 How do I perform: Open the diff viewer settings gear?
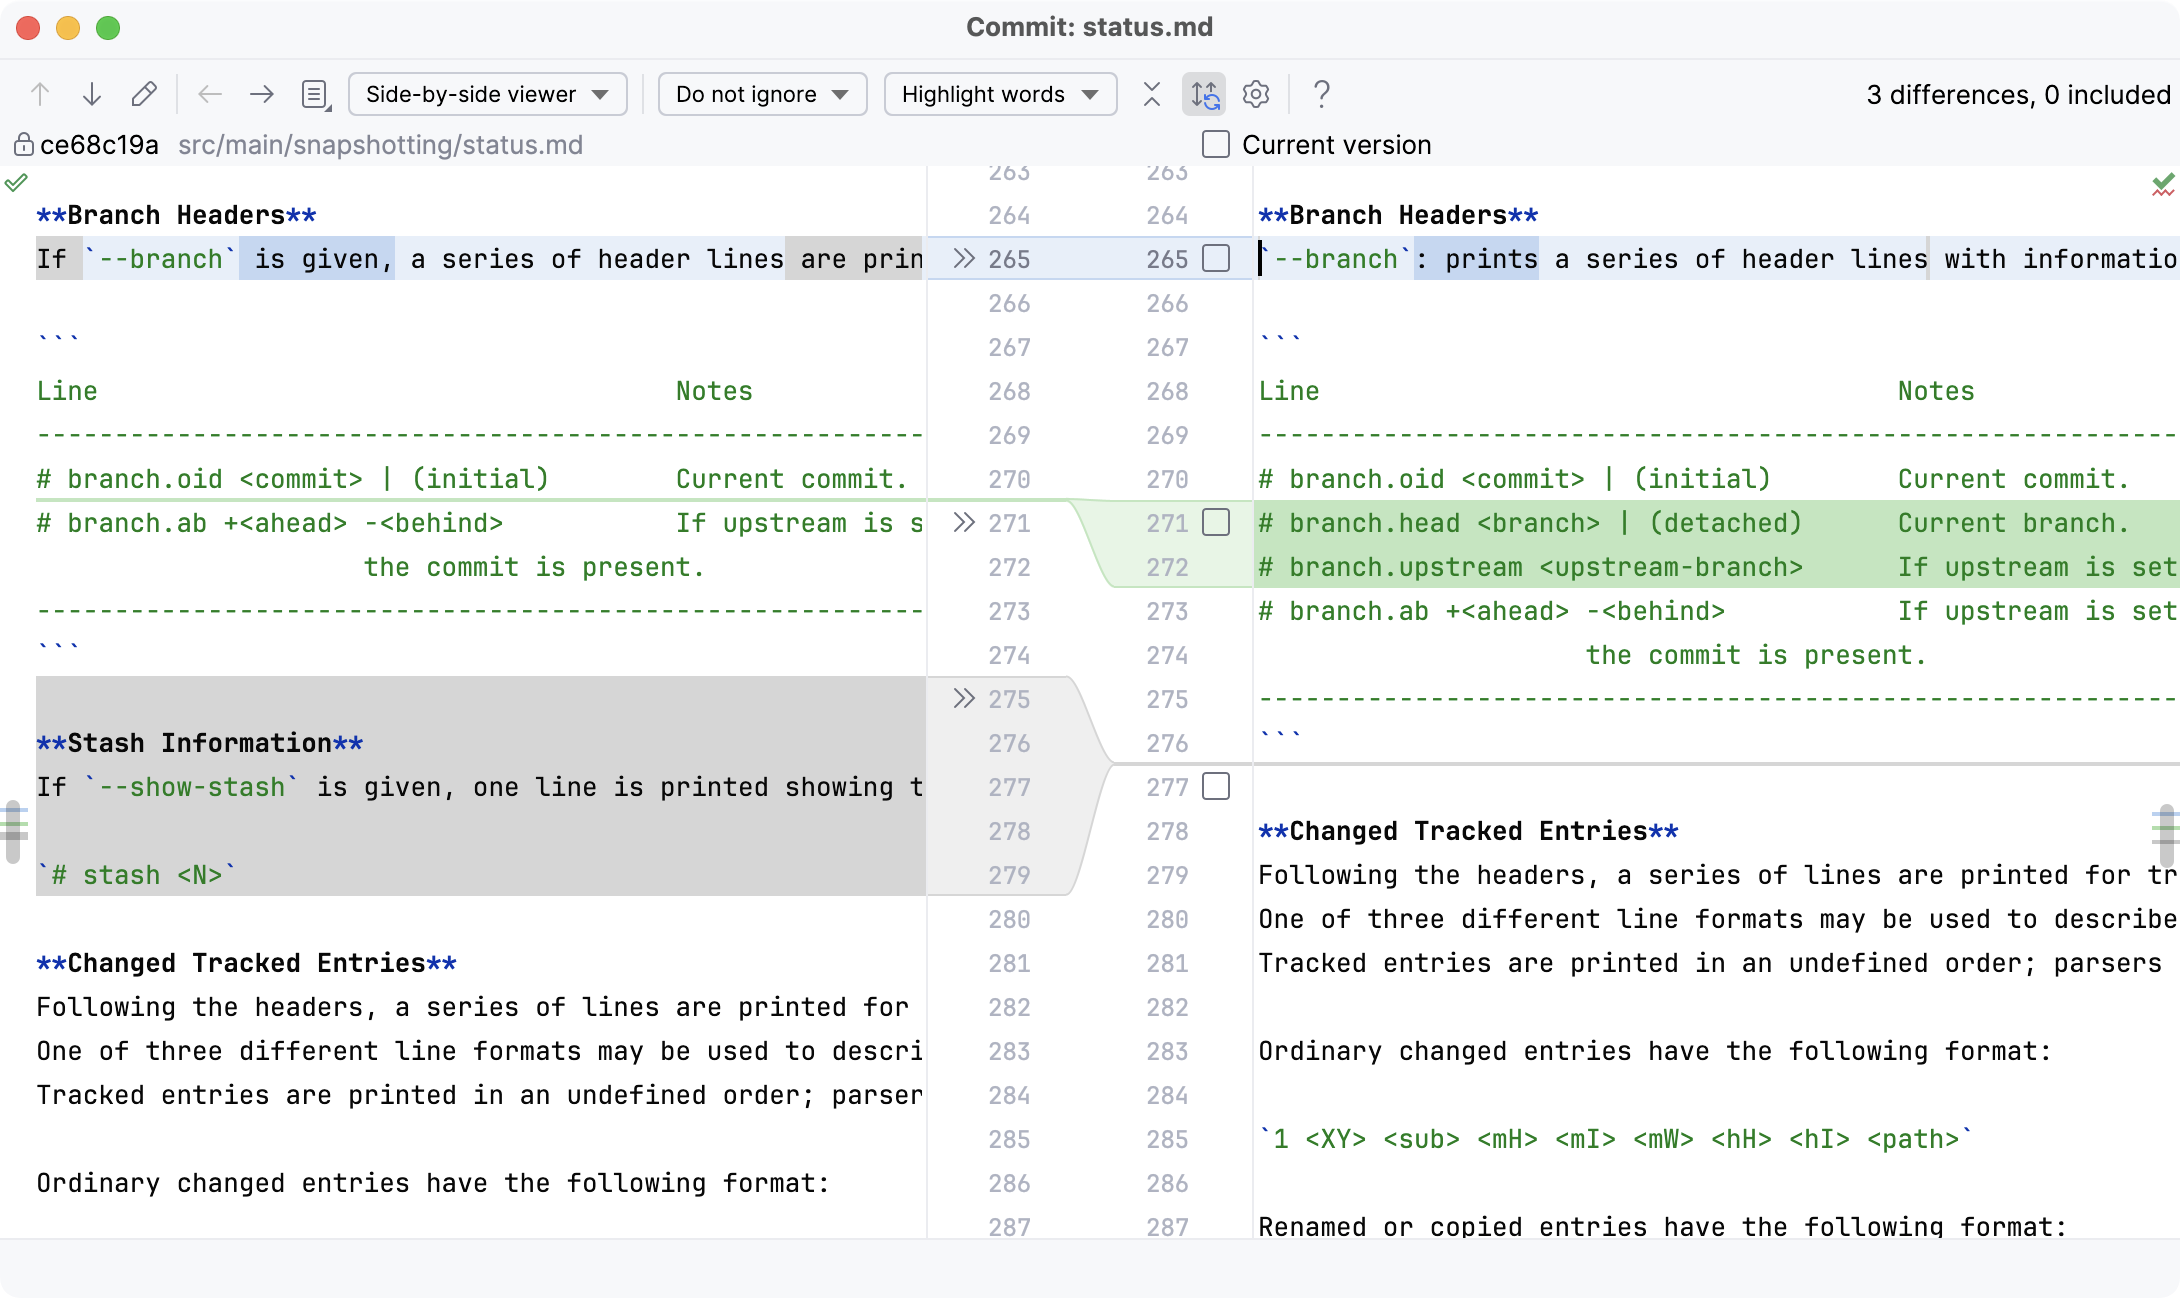tap(1256, 94)
